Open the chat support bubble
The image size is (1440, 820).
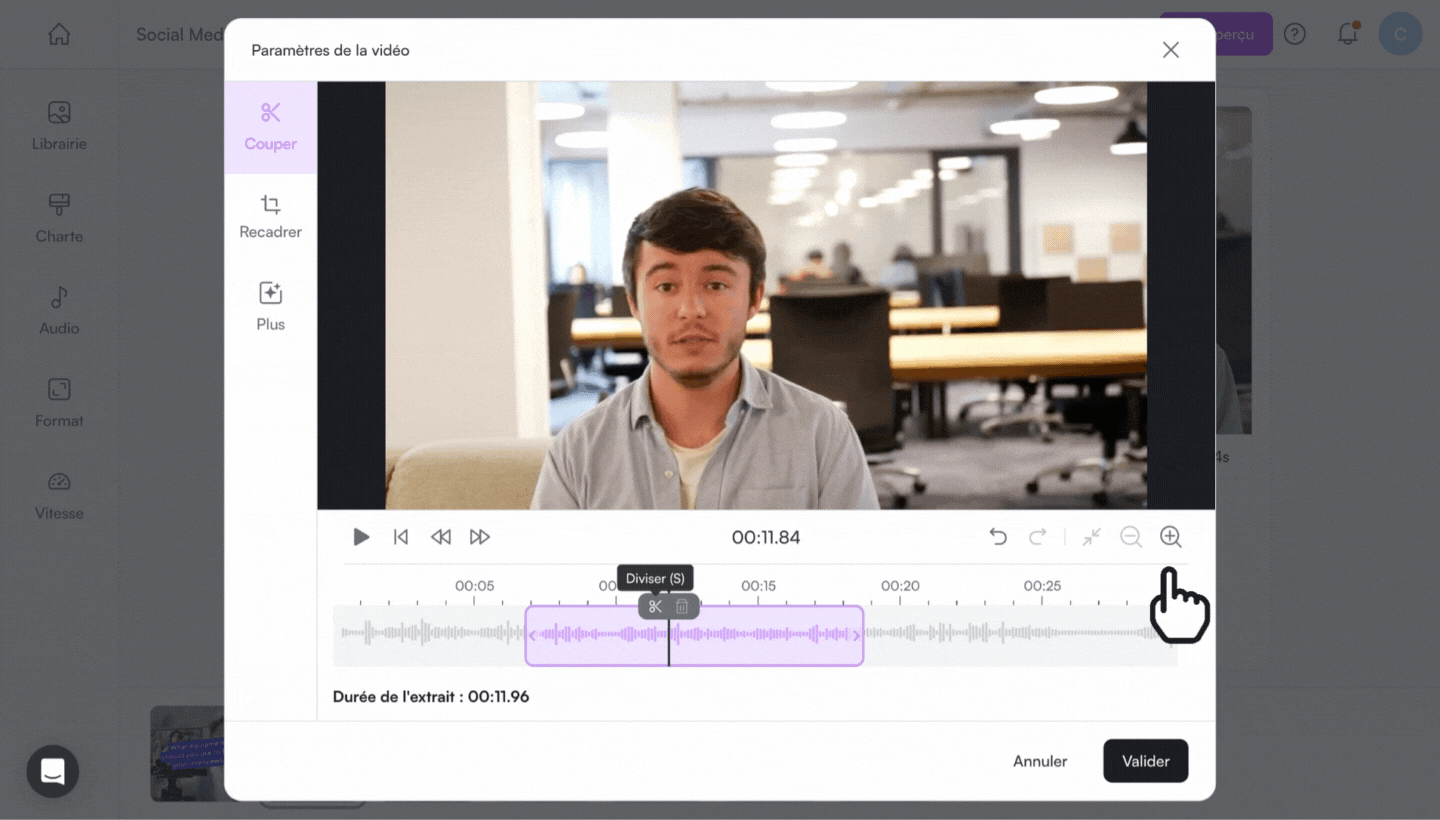click(x=52, y=771)
